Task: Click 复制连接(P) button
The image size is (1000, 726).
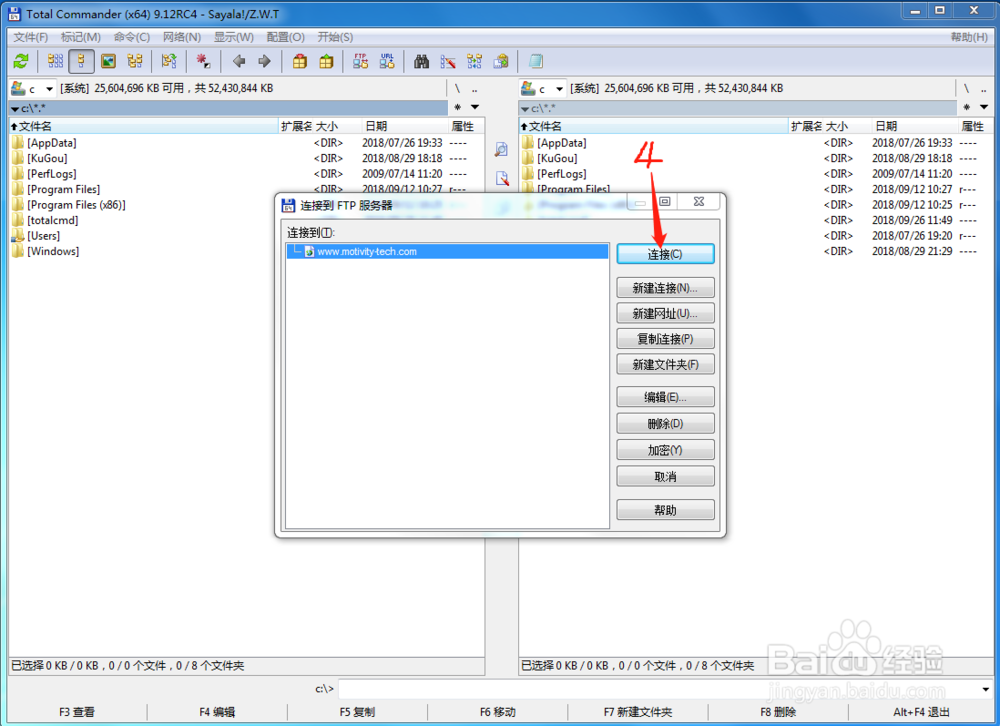Action: tap(665, 339)
